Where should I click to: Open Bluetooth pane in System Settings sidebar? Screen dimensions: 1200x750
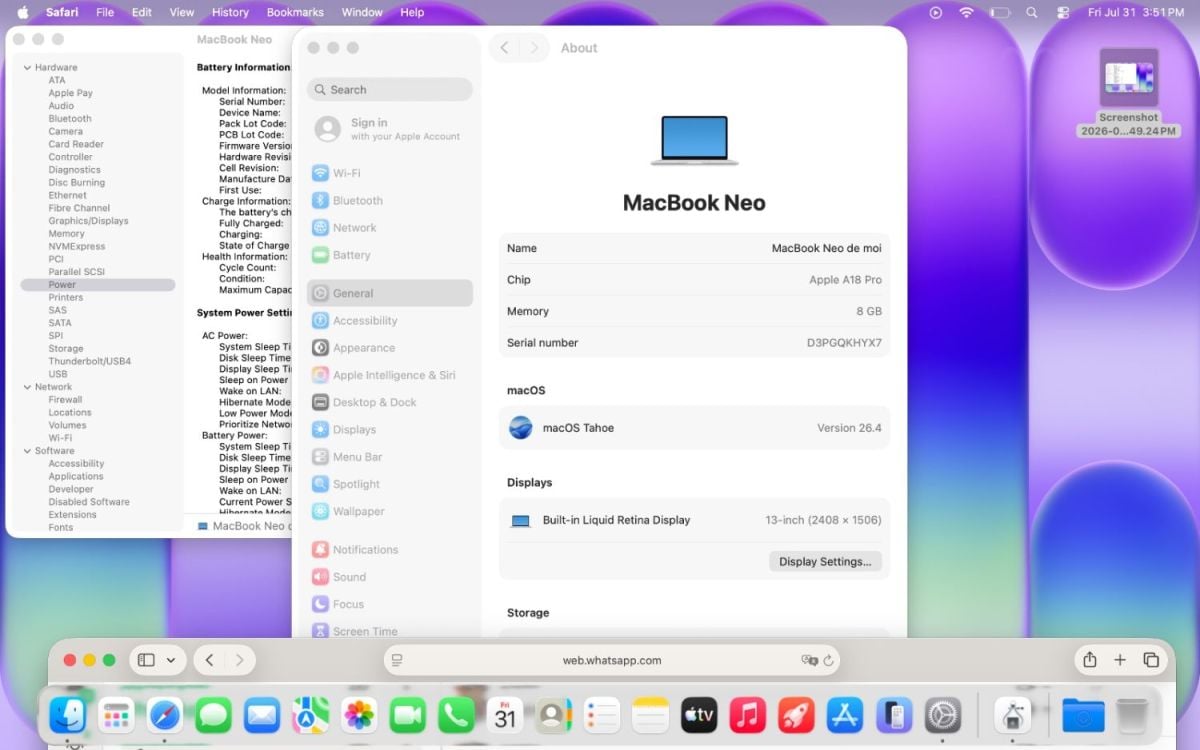pos(389,200)
